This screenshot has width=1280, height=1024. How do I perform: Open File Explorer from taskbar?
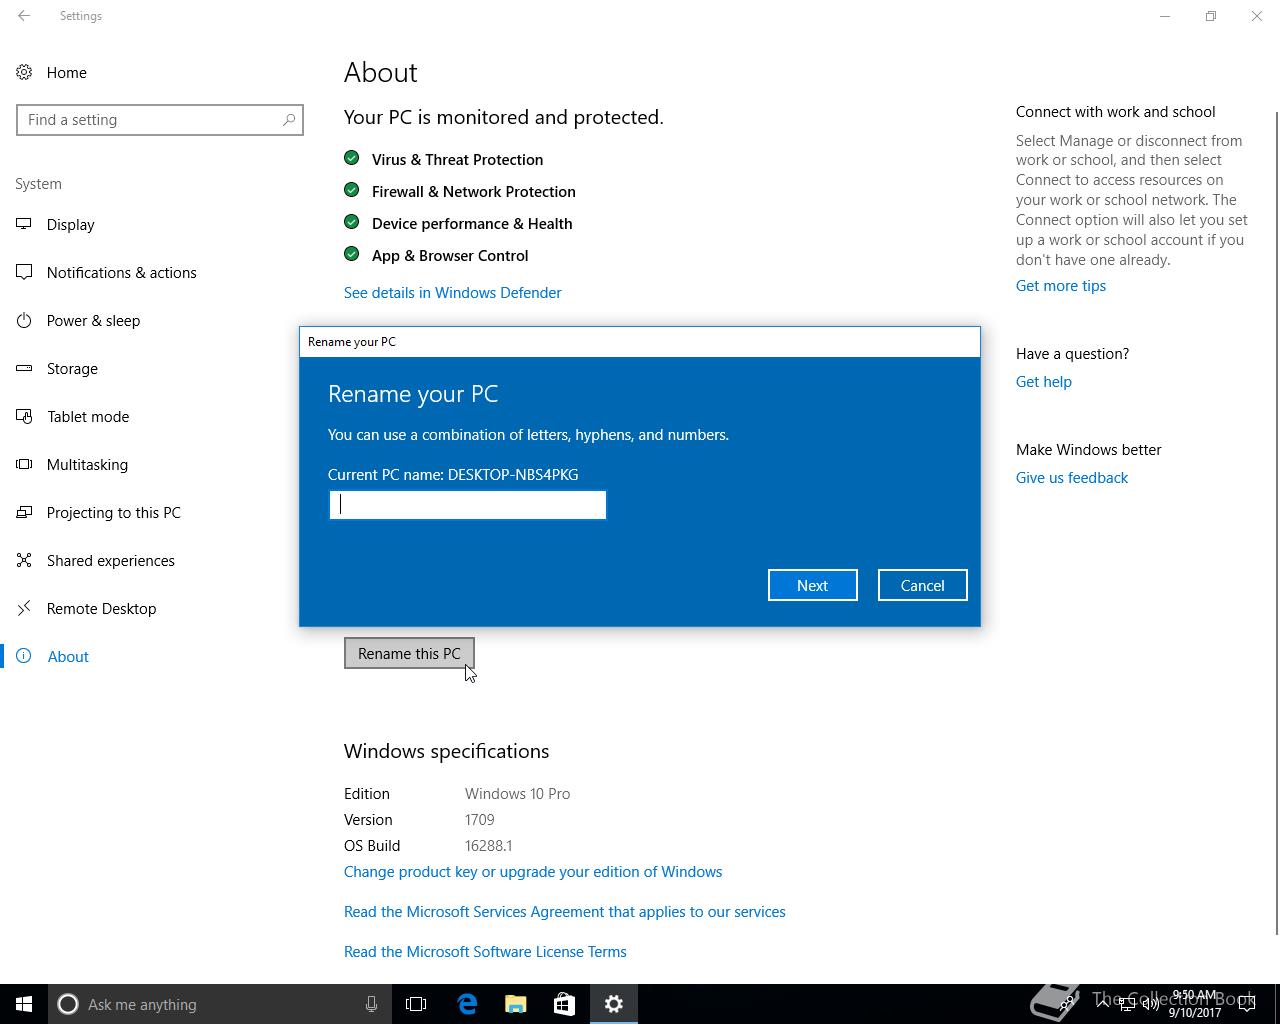(516, 1004)
